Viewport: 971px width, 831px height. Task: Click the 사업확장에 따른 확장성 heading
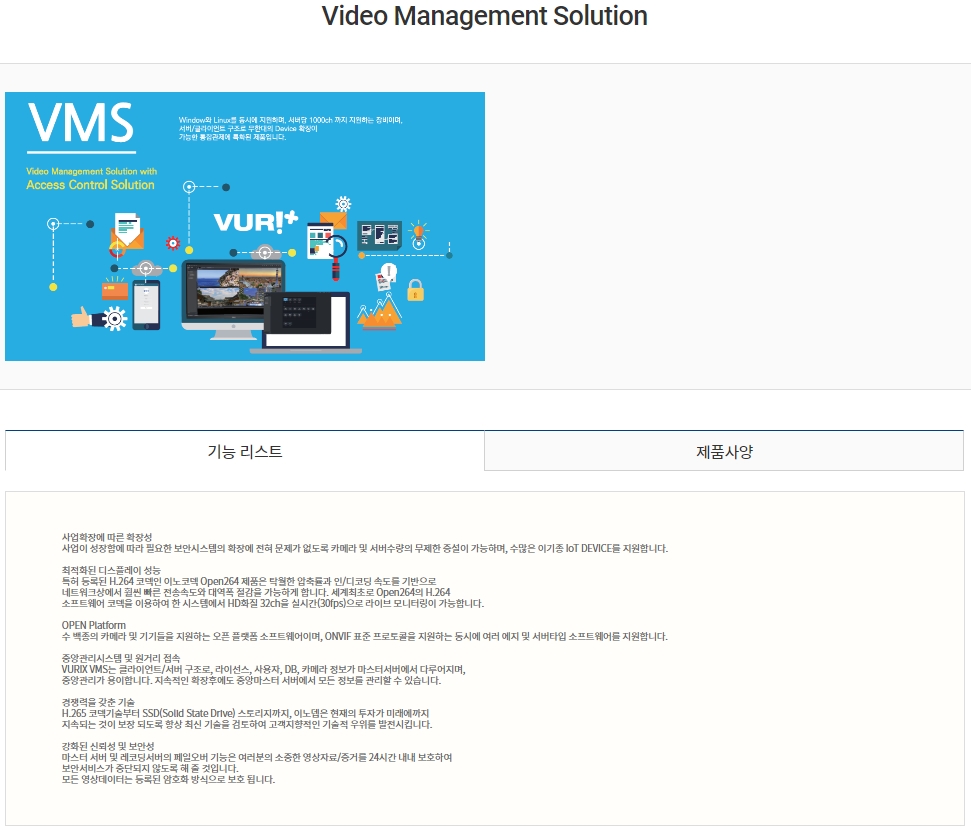(x=107, y=537)
